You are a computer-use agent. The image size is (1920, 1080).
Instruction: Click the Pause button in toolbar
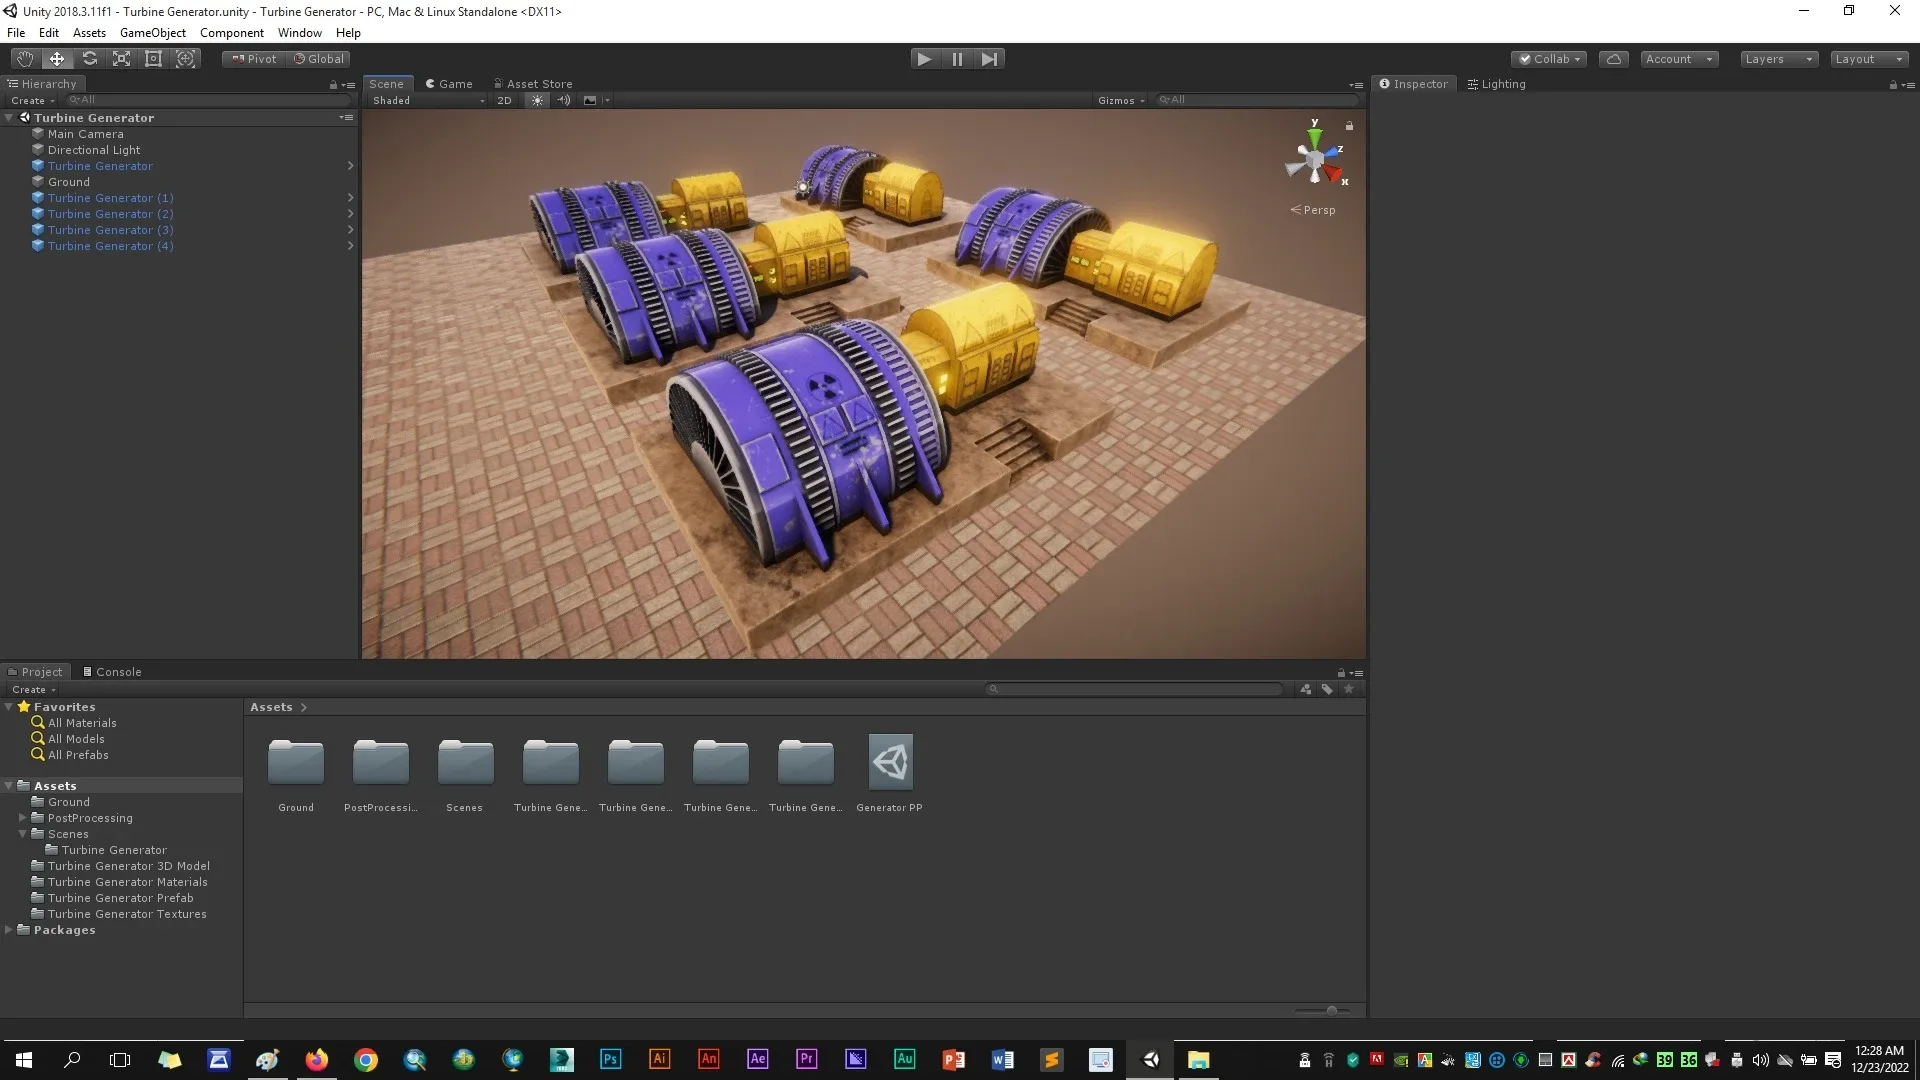[957, 58]
